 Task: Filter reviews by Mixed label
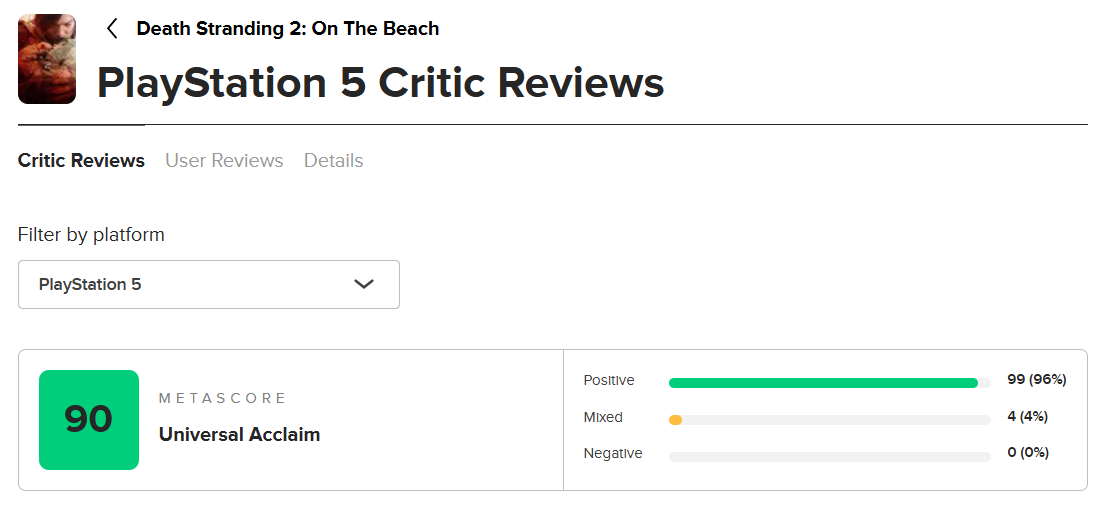[603, 417]
